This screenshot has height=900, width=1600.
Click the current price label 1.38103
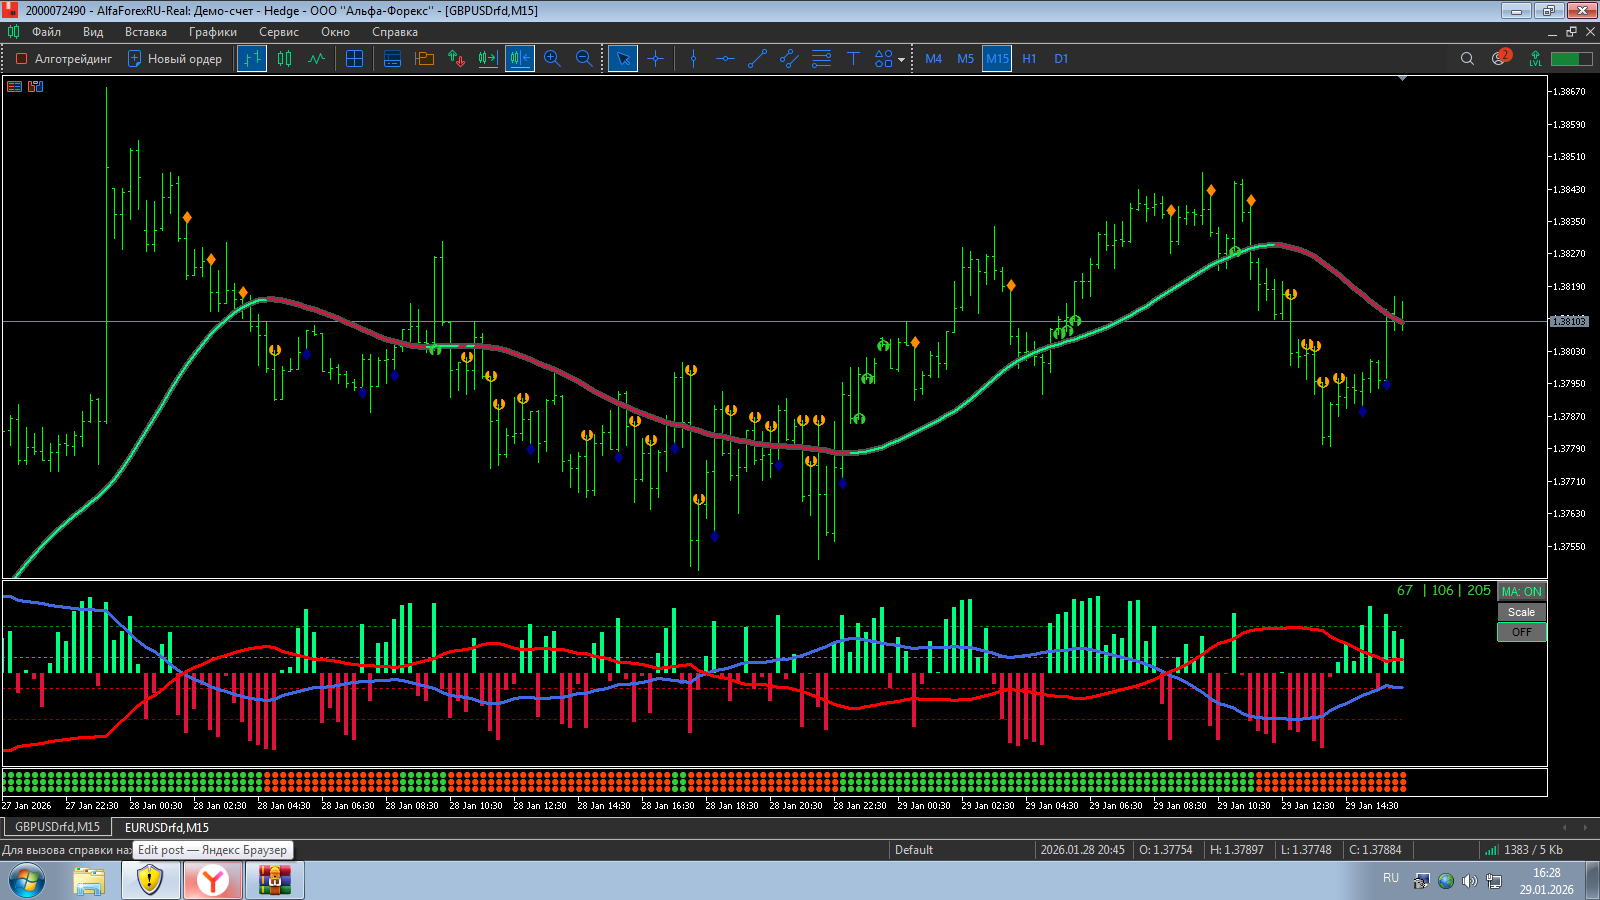(1569, 321)
